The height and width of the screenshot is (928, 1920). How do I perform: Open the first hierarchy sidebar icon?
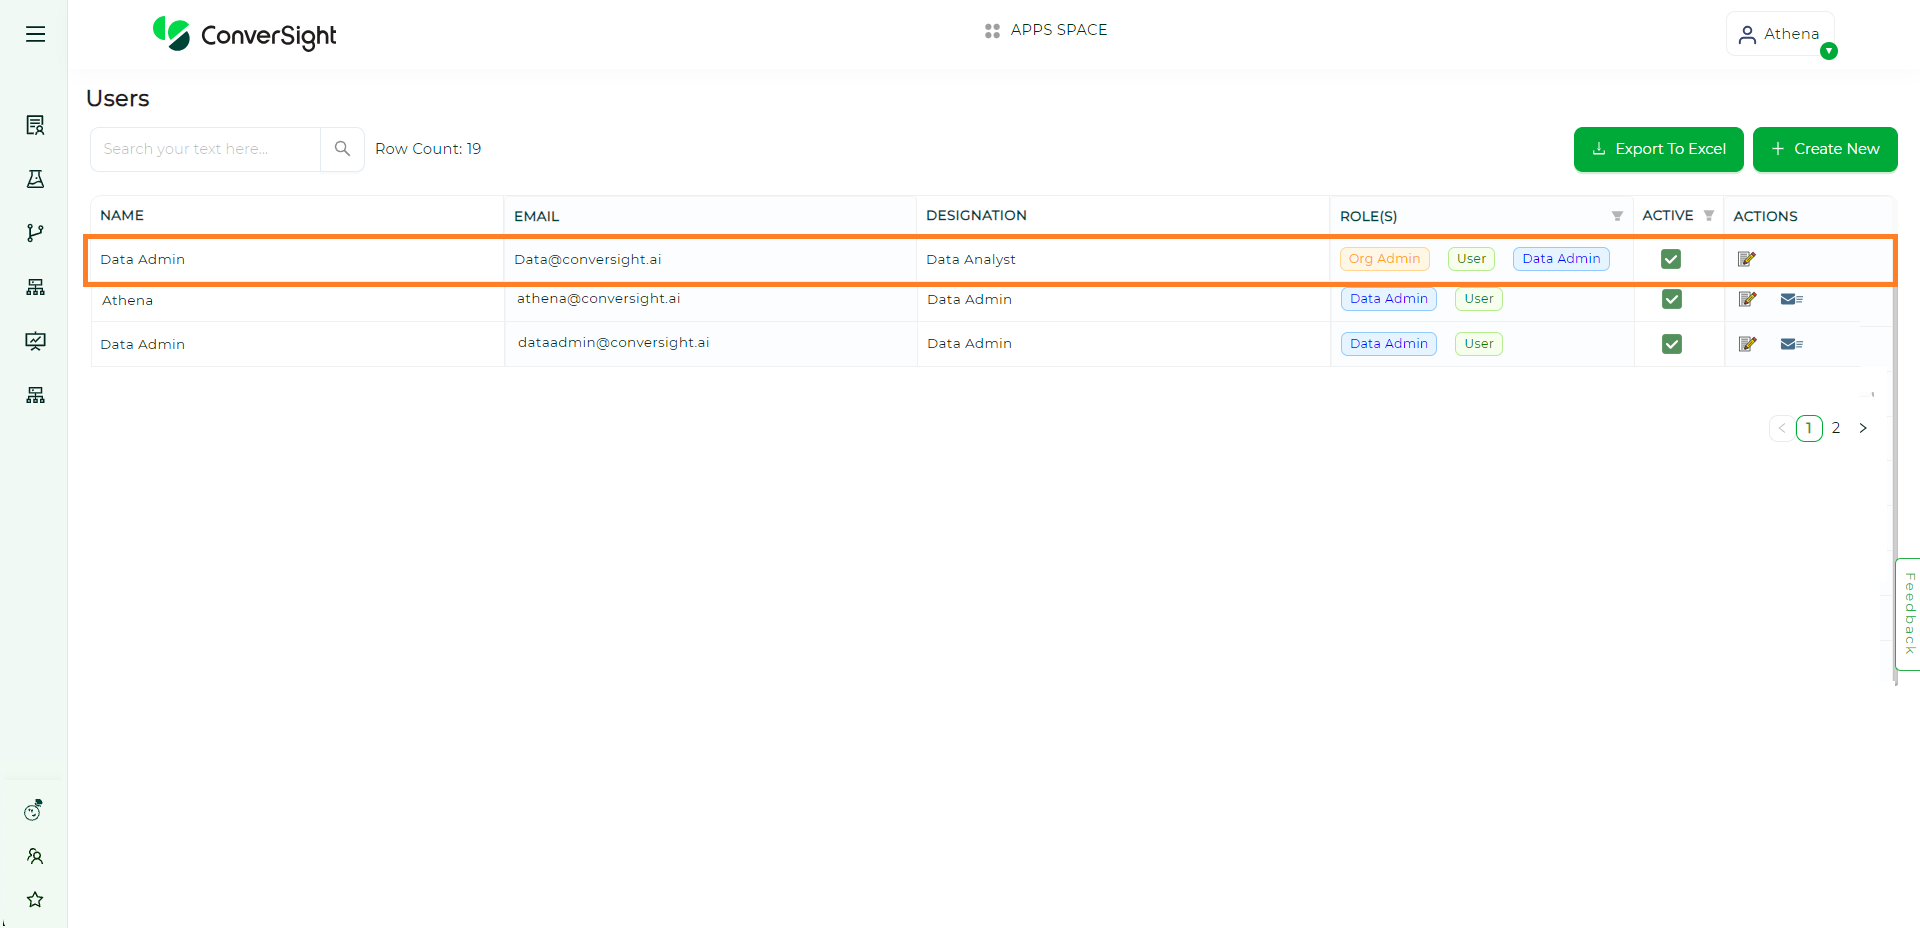pyautogui.click(x=35, y=287)
